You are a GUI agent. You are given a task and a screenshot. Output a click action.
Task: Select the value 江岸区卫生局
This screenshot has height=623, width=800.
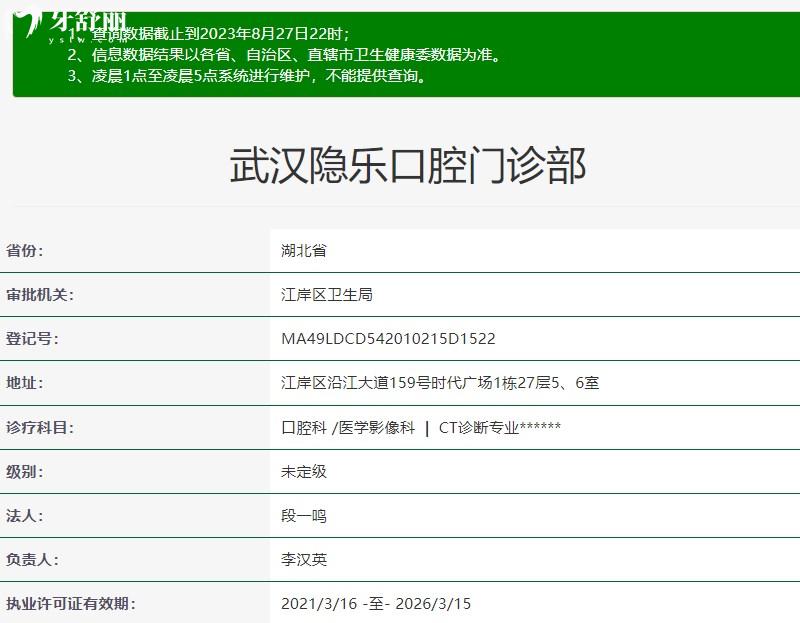point(327,294)
